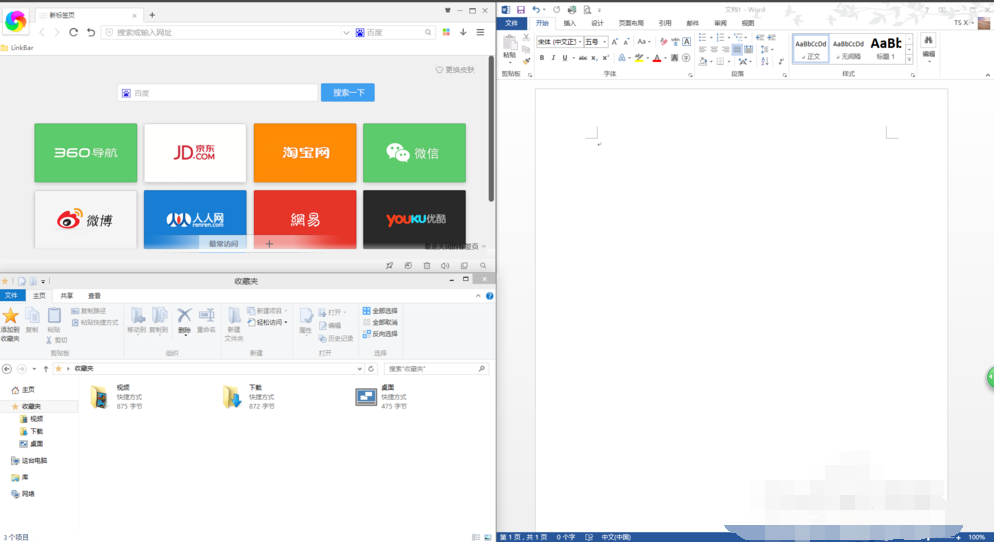Toggle Underline formatting in Word

(564, 58)
